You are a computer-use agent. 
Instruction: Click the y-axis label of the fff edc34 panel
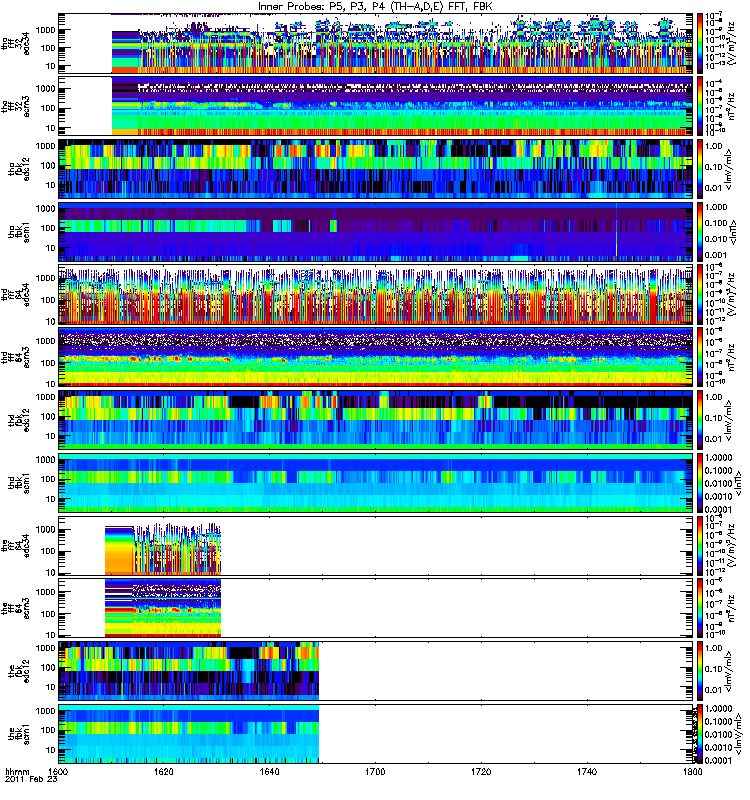pos(15,545)
